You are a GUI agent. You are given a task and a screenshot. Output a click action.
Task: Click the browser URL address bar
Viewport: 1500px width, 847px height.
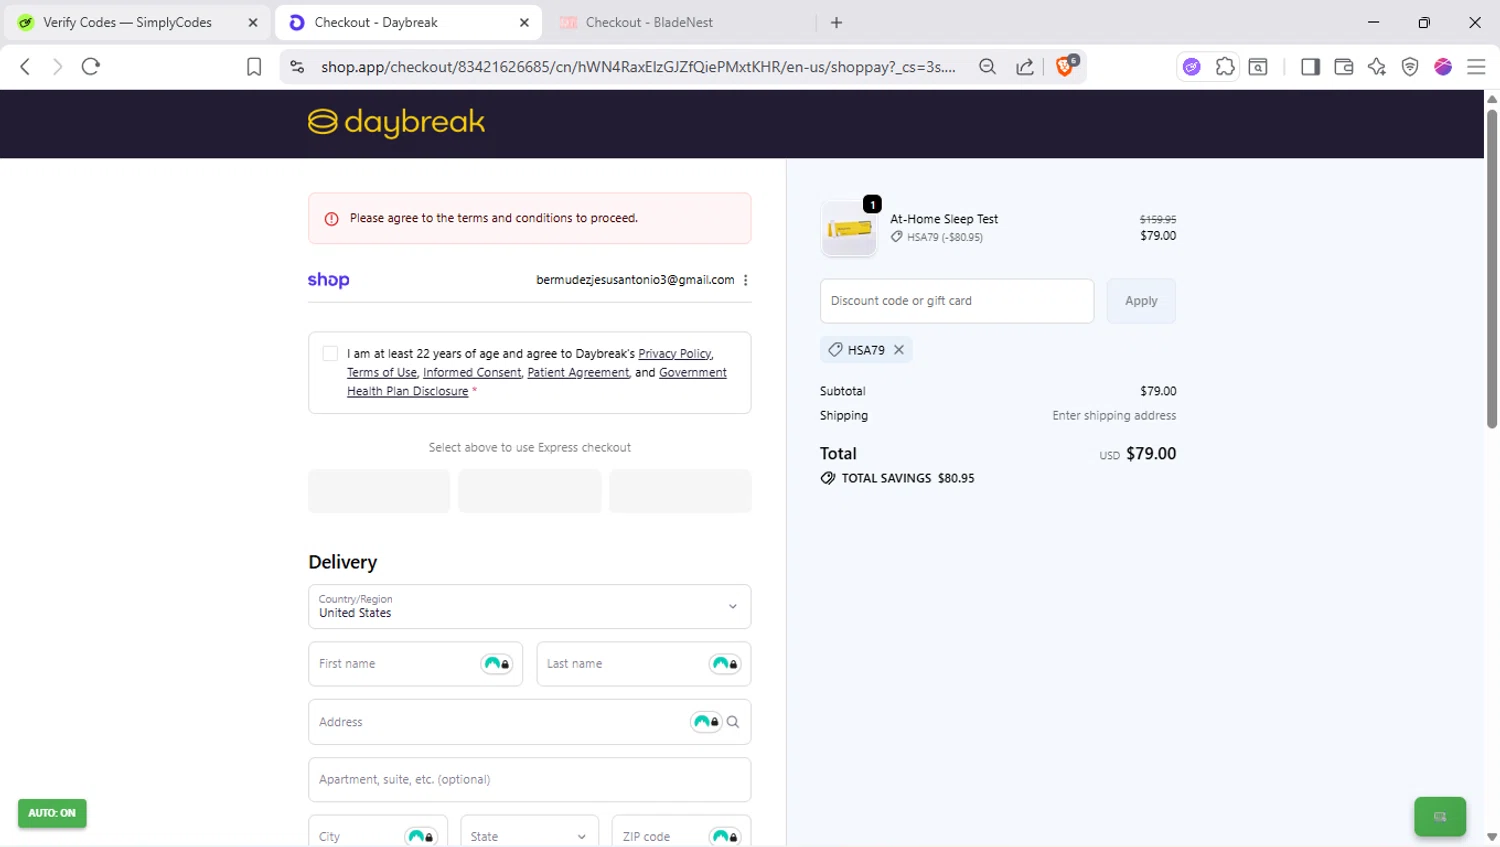[638, 67]
